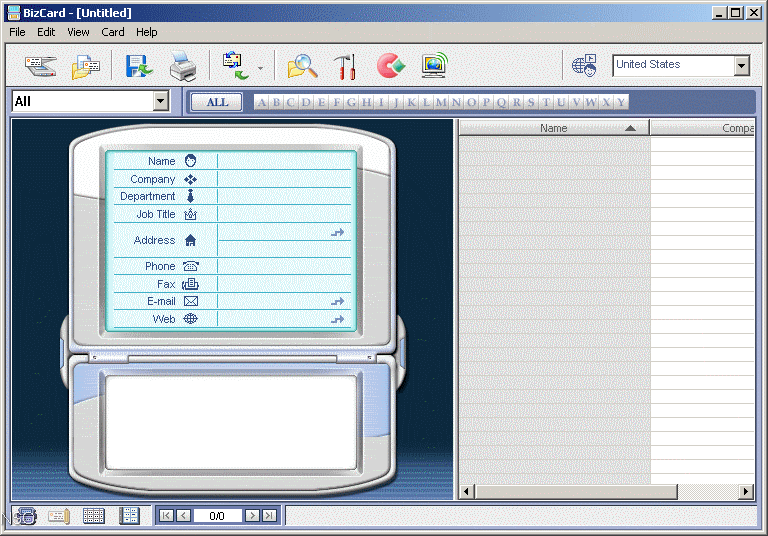Click the save file toolbar icon
The image size is (768, 536).
(139, 66)
